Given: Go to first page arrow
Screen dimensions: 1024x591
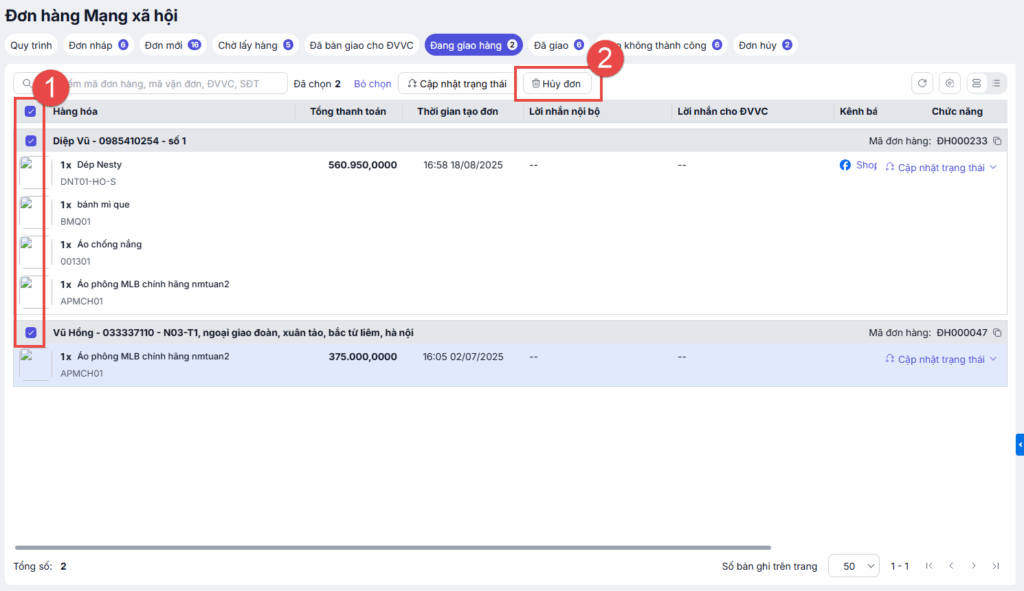Looking at the screenshot, I should 929,566.
